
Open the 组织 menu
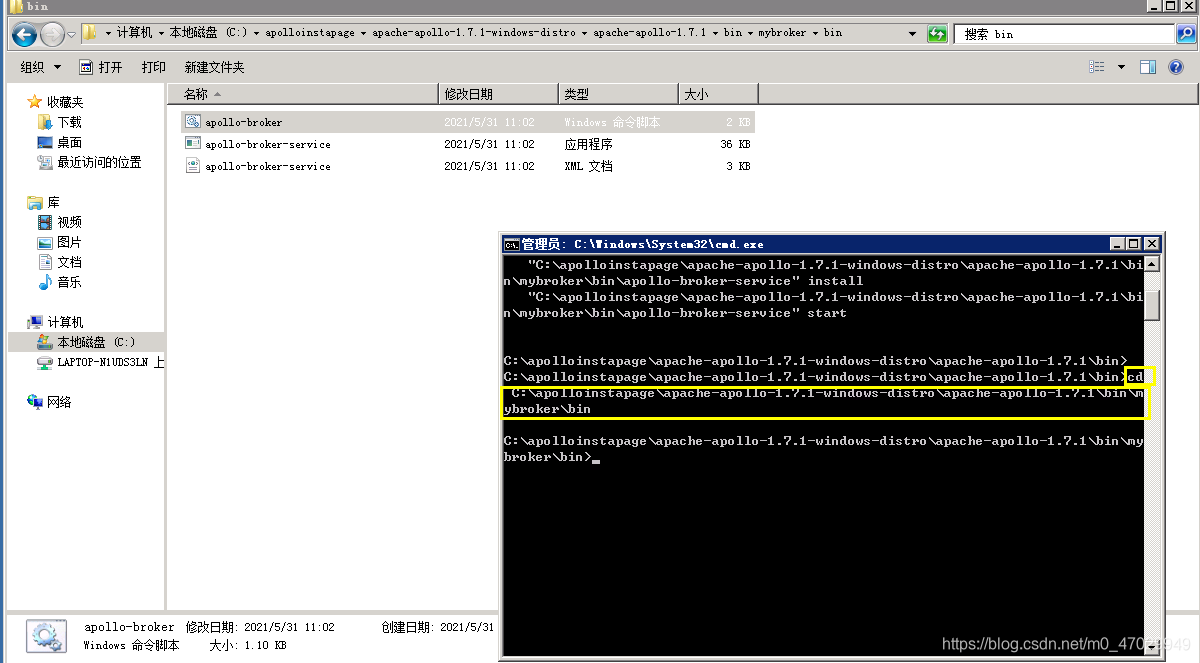pos(41,67)
